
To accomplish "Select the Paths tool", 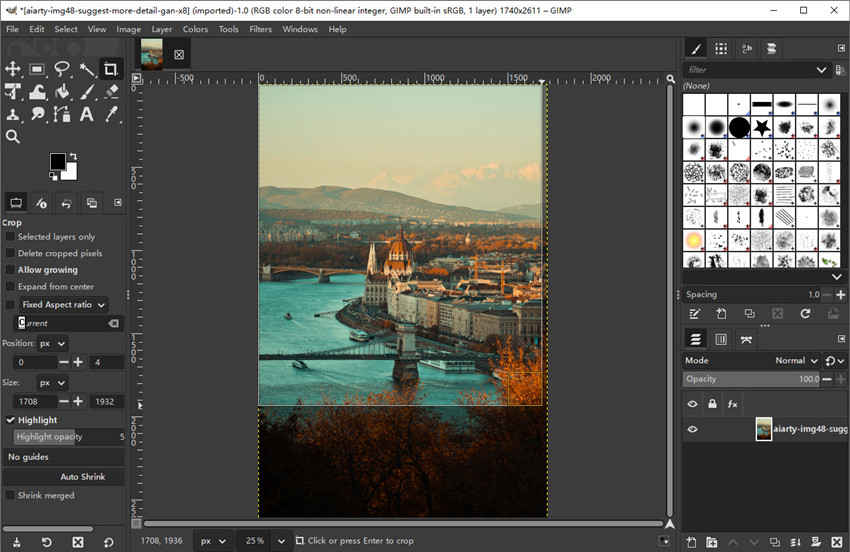I will (x=62, y=114).
